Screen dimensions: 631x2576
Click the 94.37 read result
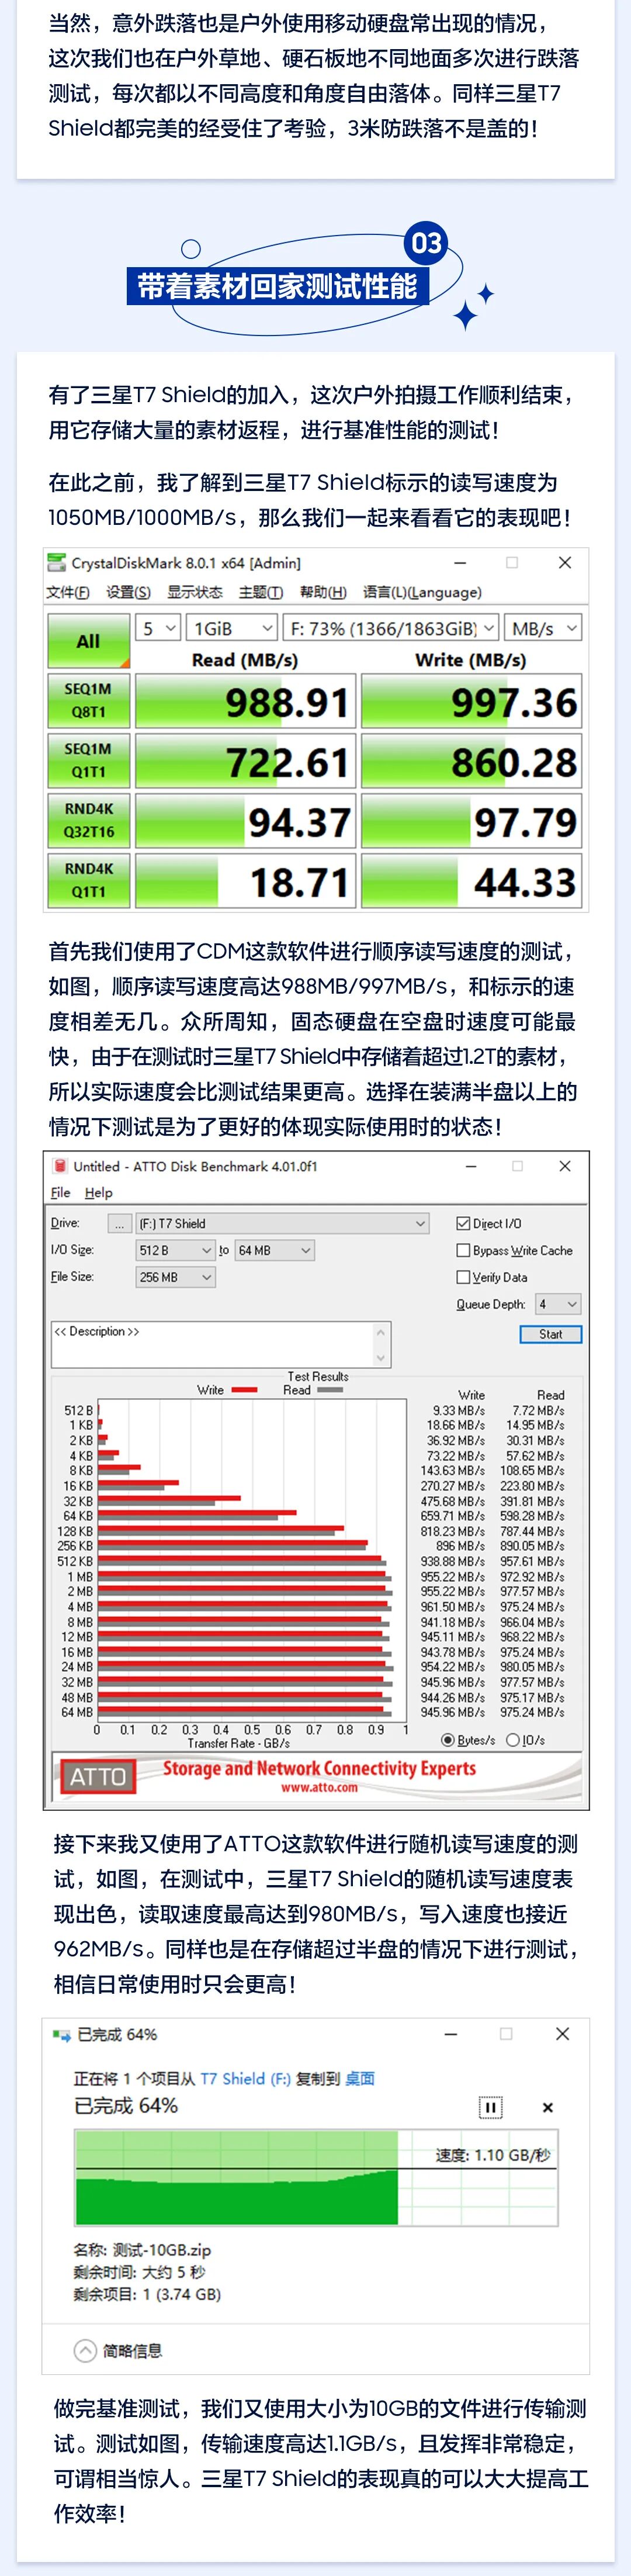245,821
